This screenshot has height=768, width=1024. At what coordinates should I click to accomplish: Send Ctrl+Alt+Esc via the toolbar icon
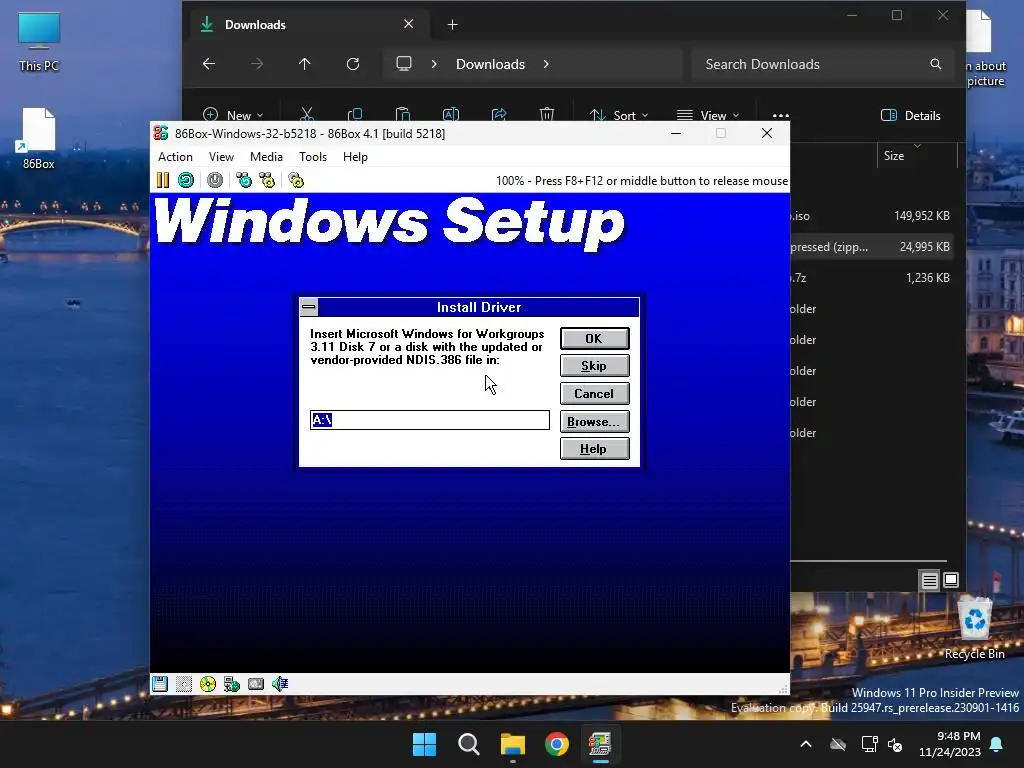(x=267, y=180)
